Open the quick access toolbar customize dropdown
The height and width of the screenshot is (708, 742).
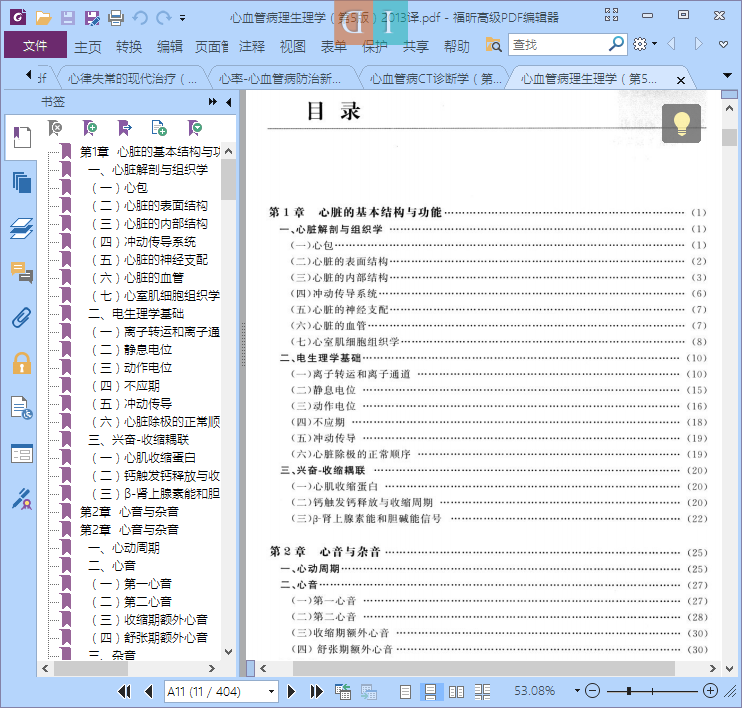click(x=183, y=19)
